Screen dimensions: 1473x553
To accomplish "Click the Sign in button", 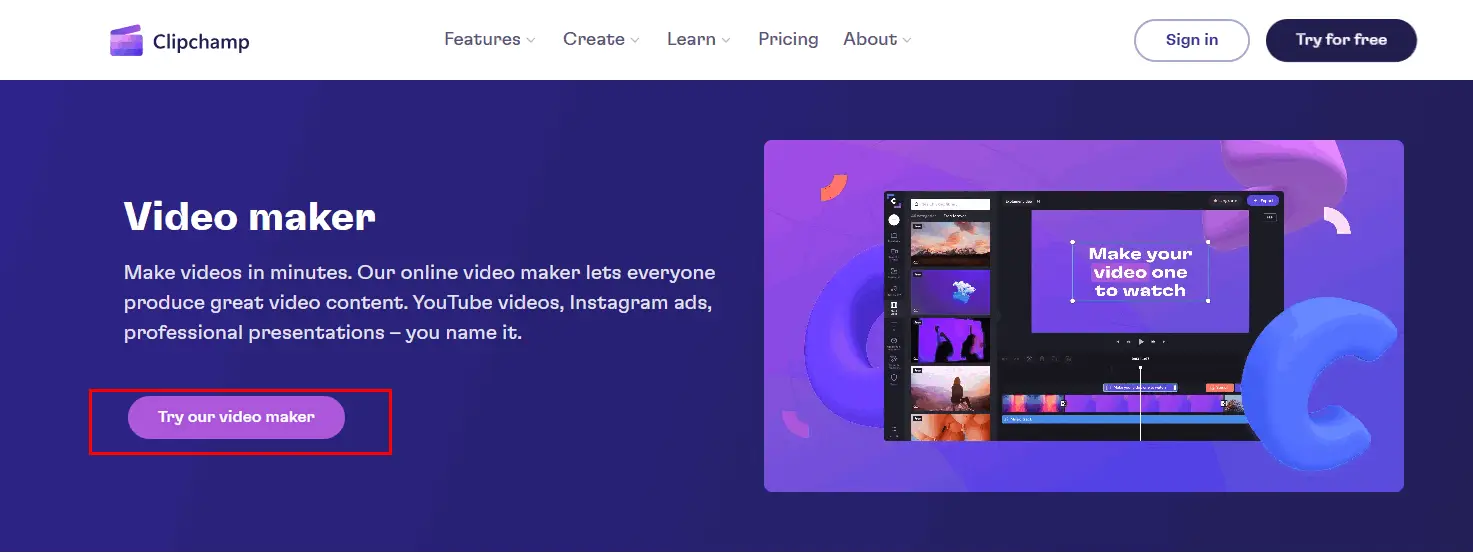I will pyautogui.click(x=1191, y=40).
